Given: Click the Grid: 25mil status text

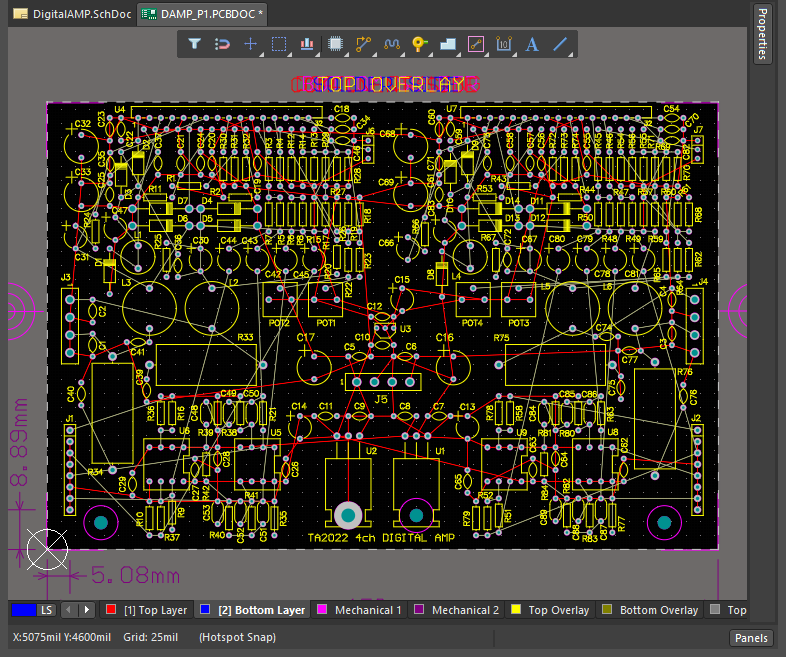Looking at the screenshot, I should click(150, 637).
